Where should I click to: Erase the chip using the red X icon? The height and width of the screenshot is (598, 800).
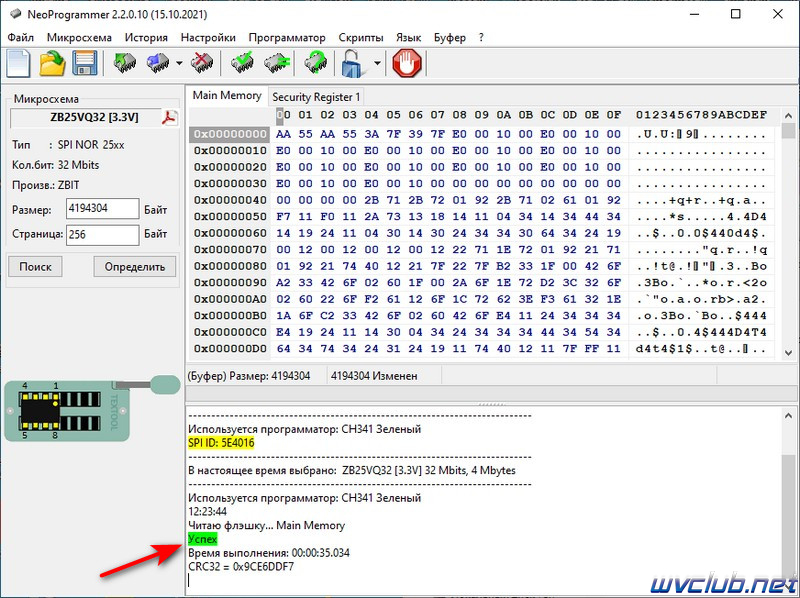pyautogui.click(x=202, y=63)
